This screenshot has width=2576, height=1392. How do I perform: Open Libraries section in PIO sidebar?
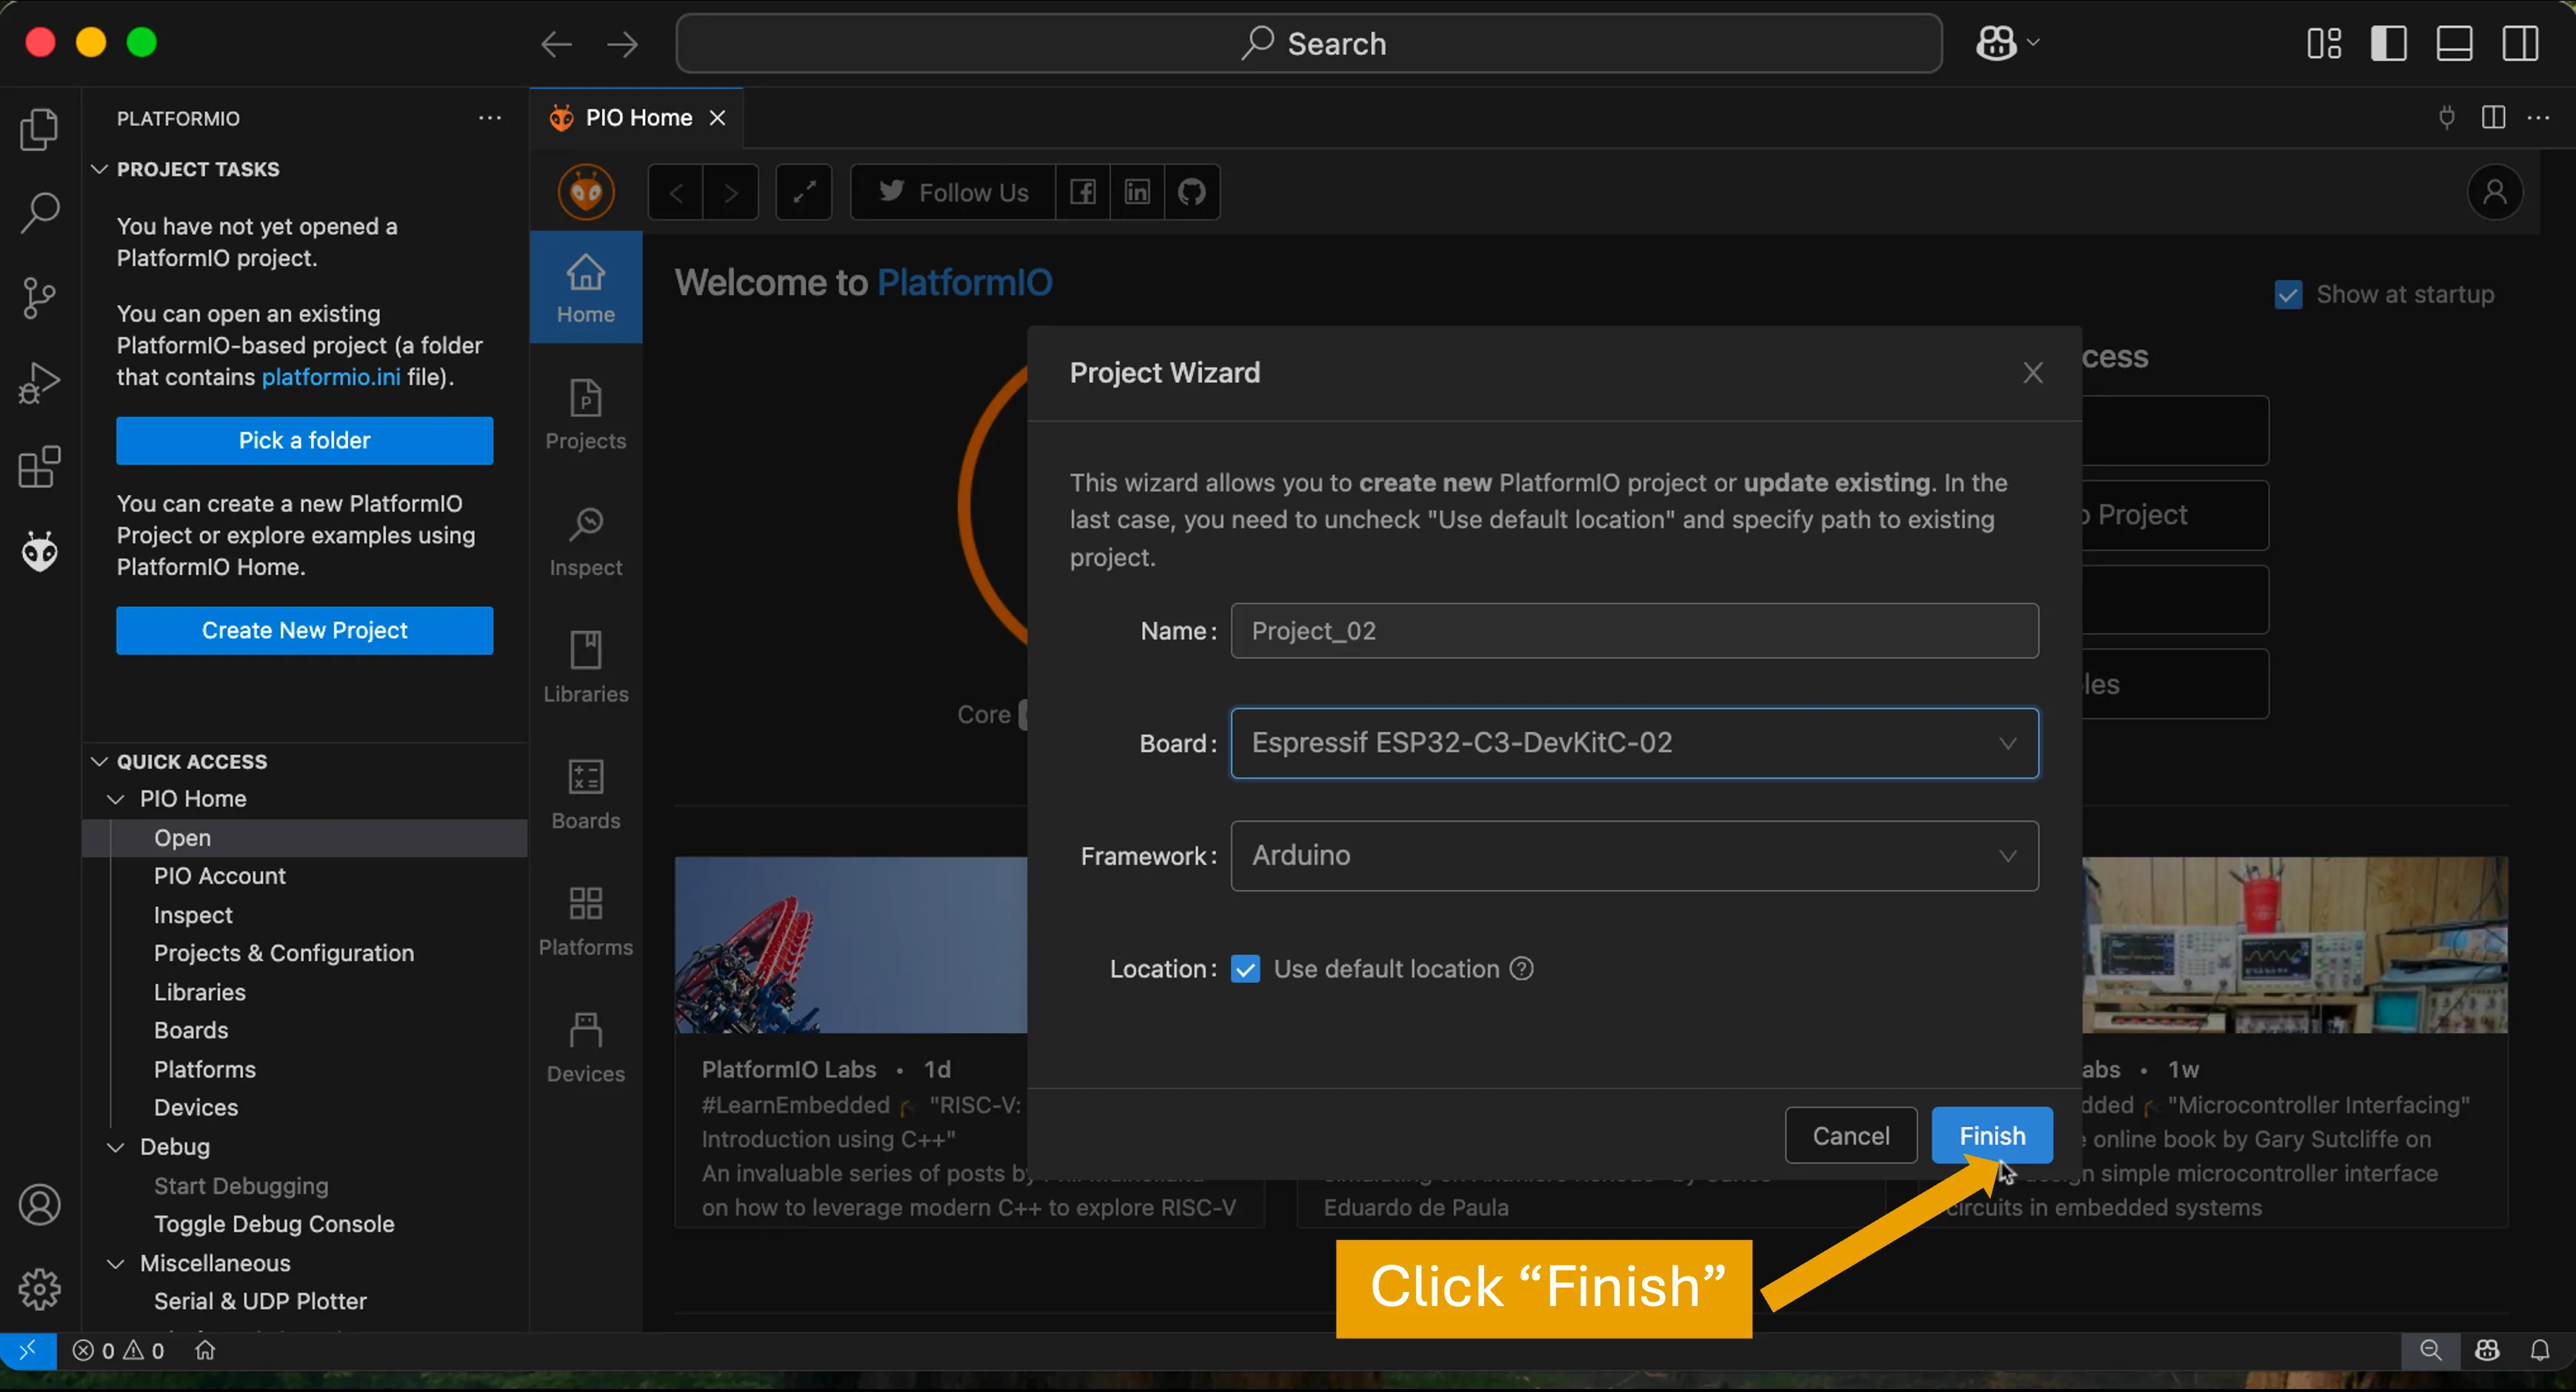click(x=586, y=668)
